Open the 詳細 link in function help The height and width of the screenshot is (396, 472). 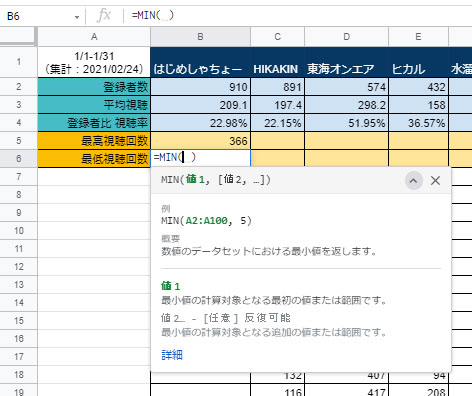(x=172, y=355)
